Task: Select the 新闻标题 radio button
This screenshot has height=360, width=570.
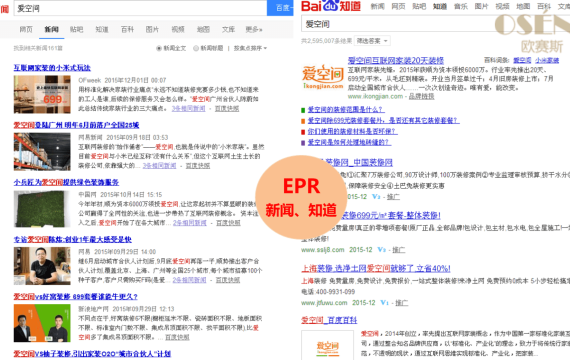Action: coord(196,48)
